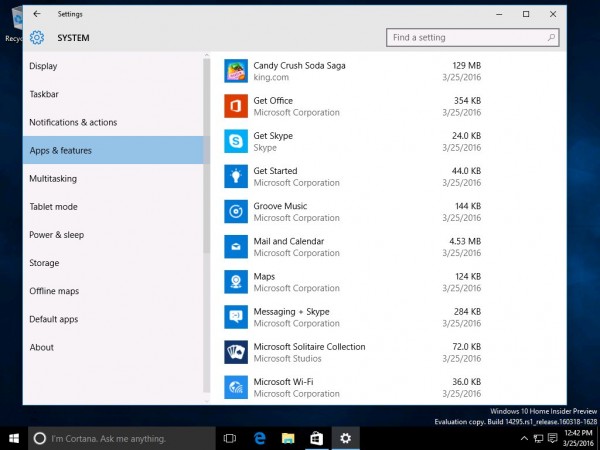The height and width of the screenshot is (450, 600).
Task: Select the Get Started app name
Action: pos(275,171)
